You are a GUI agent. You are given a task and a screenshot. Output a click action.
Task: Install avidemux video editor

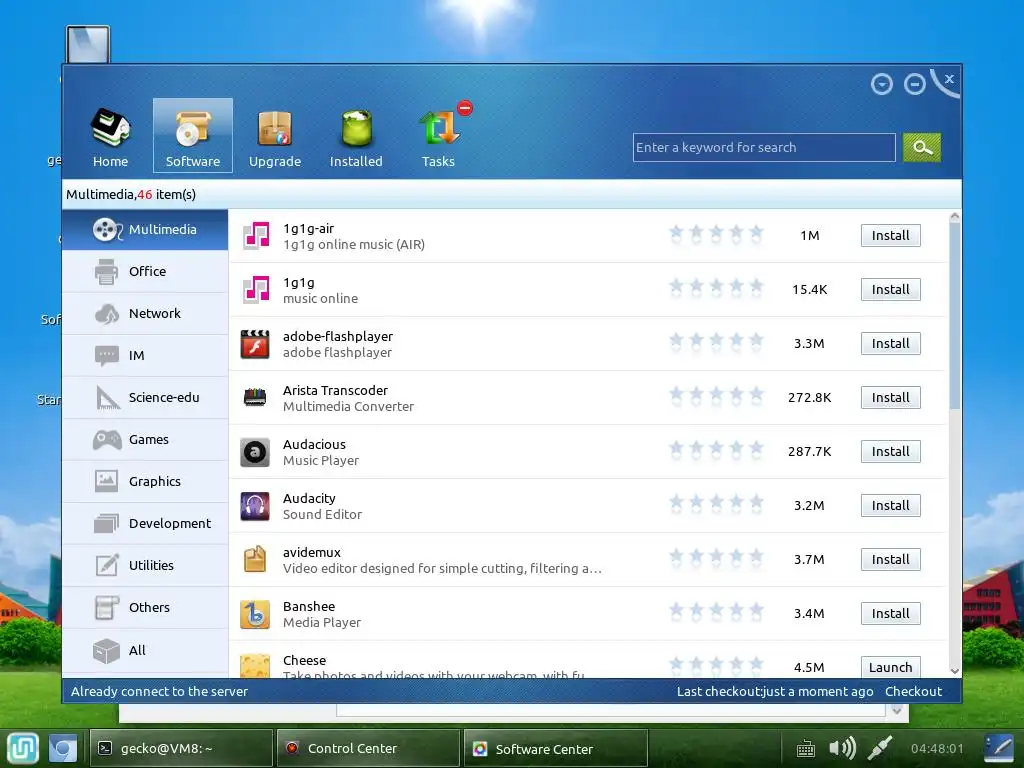pos(890,559)
